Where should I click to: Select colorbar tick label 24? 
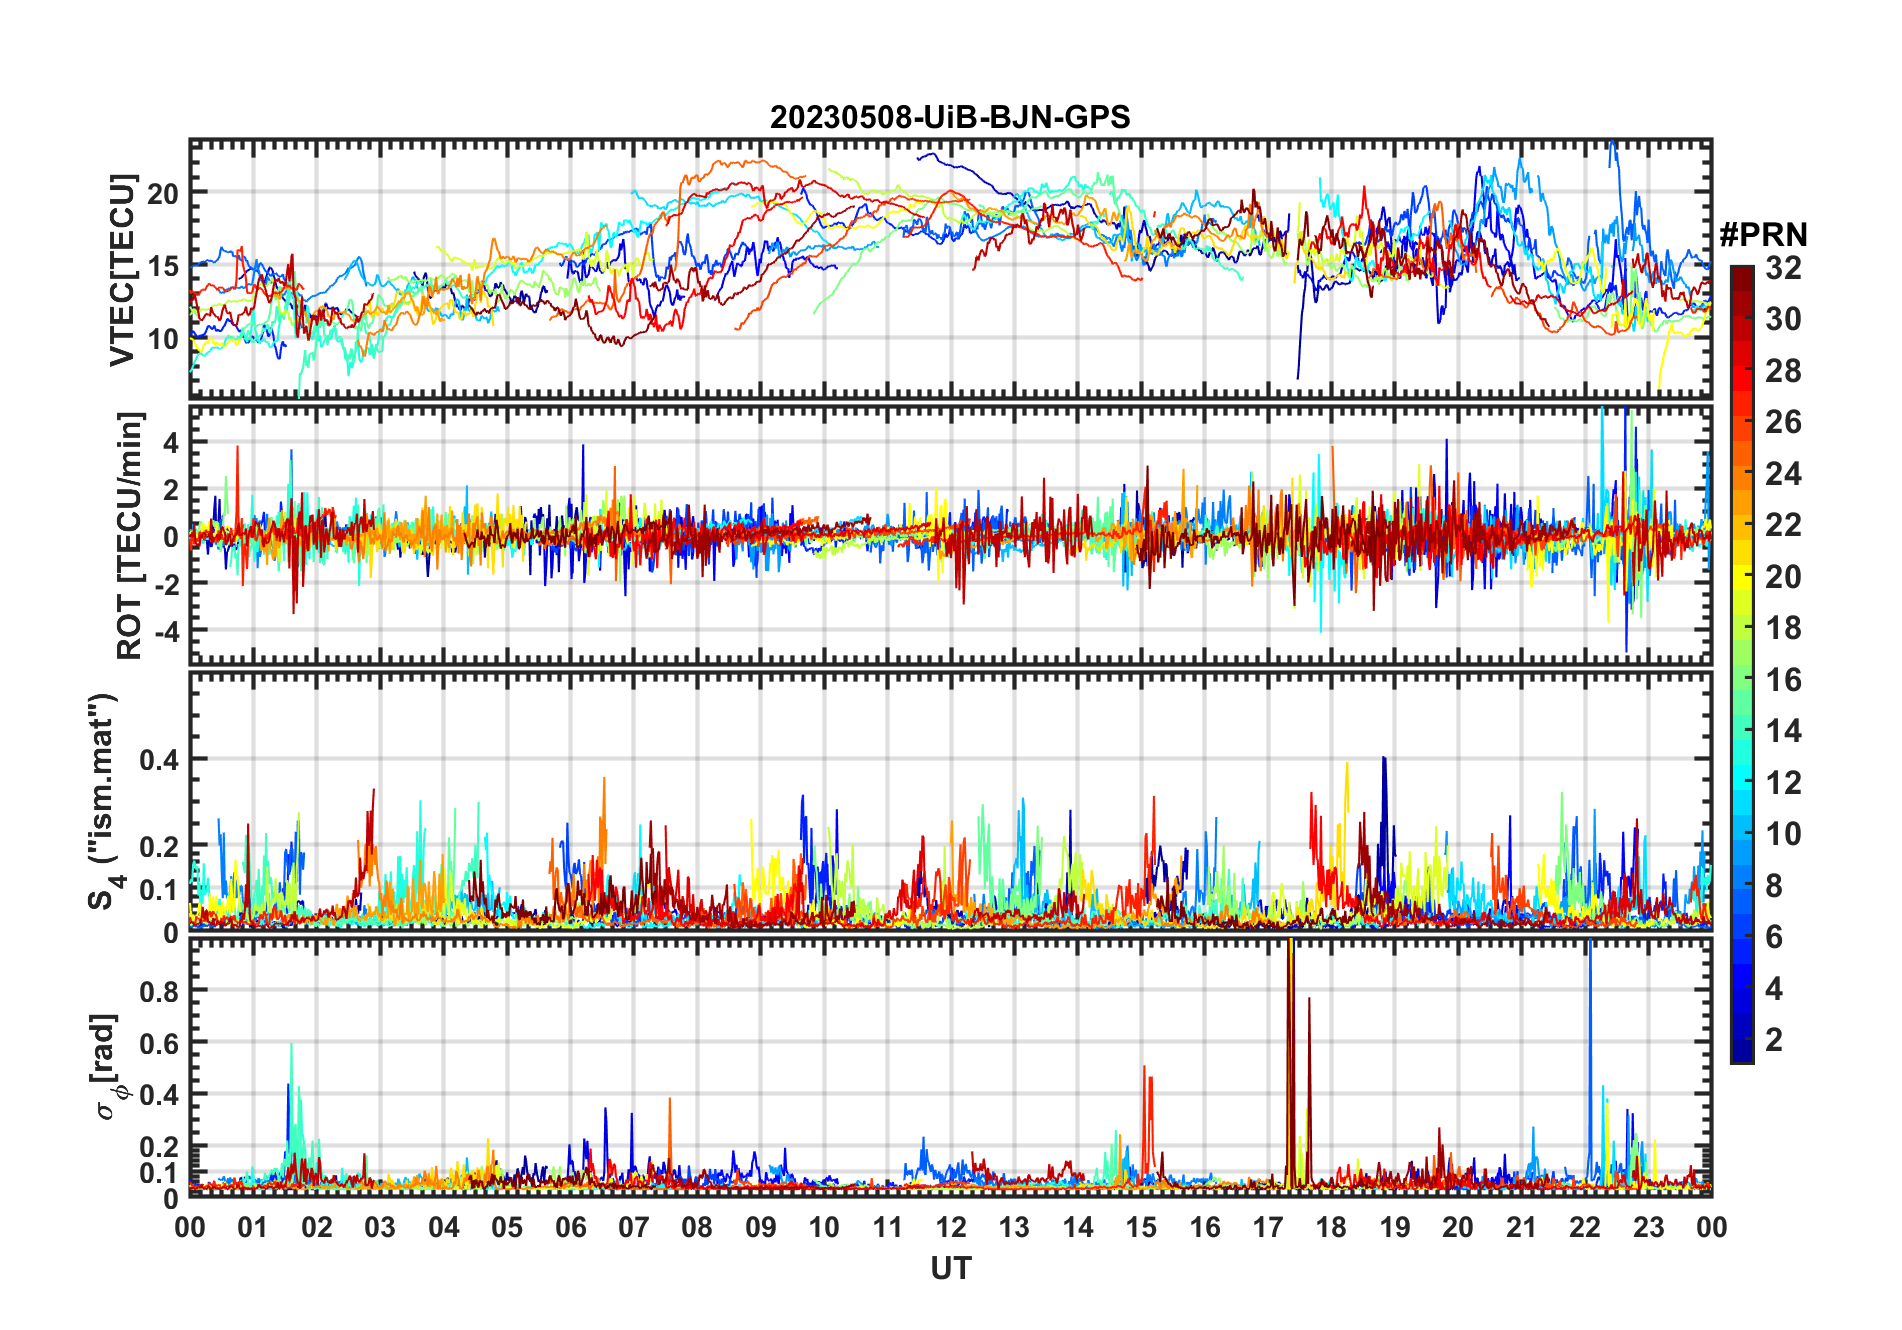(1783, 474)
